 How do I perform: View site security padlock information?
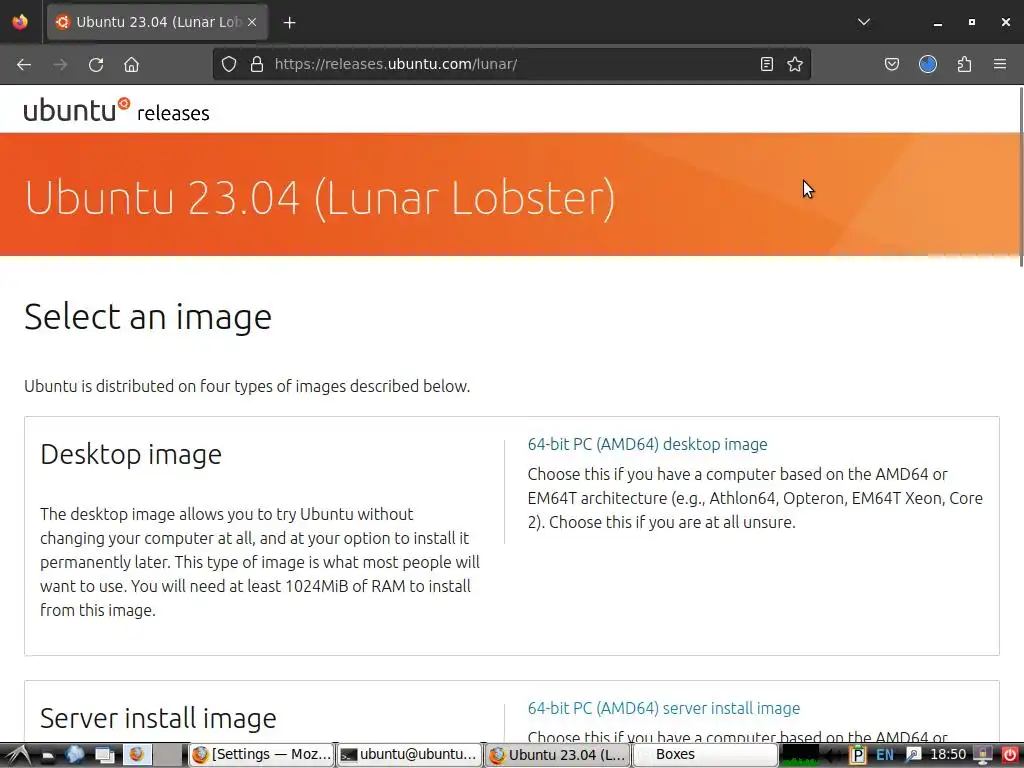tap(257, 64)
